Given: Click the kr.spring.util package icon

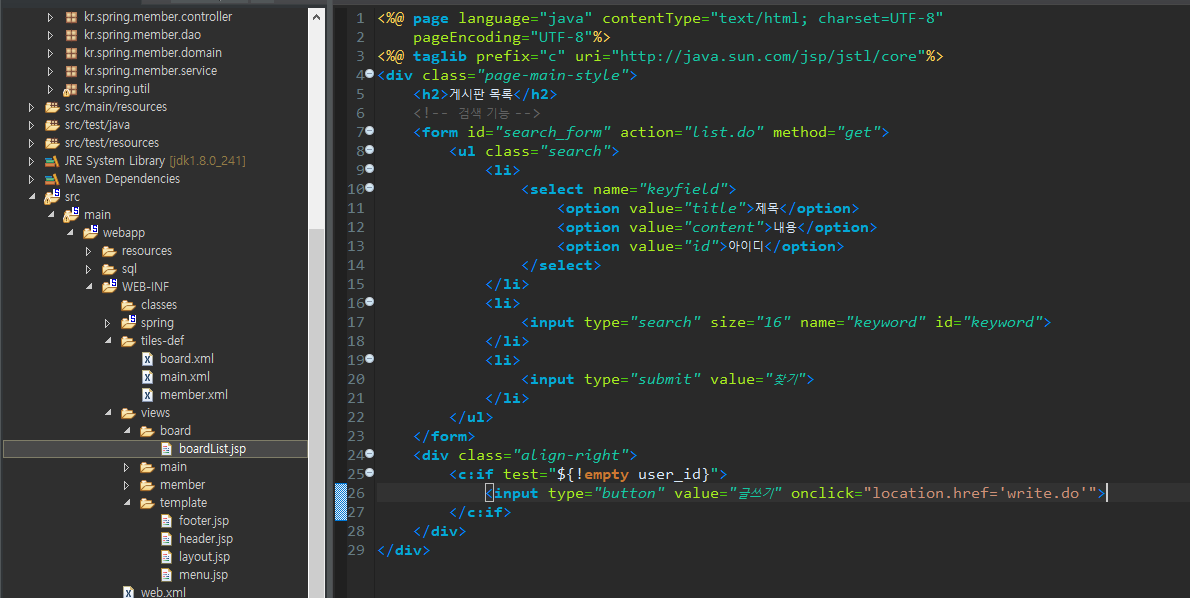Looking at the screenshot, I should 71,89.
